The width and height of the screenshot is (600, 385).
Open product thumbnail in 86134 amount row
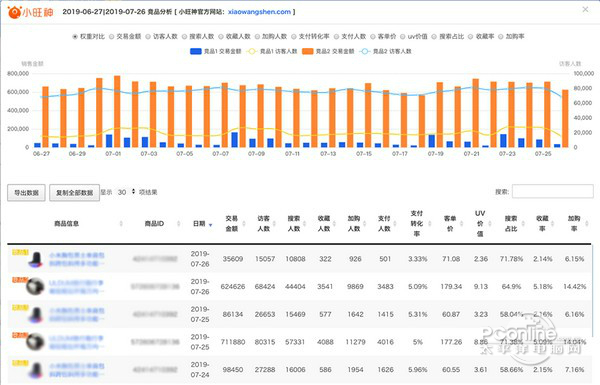36,315
